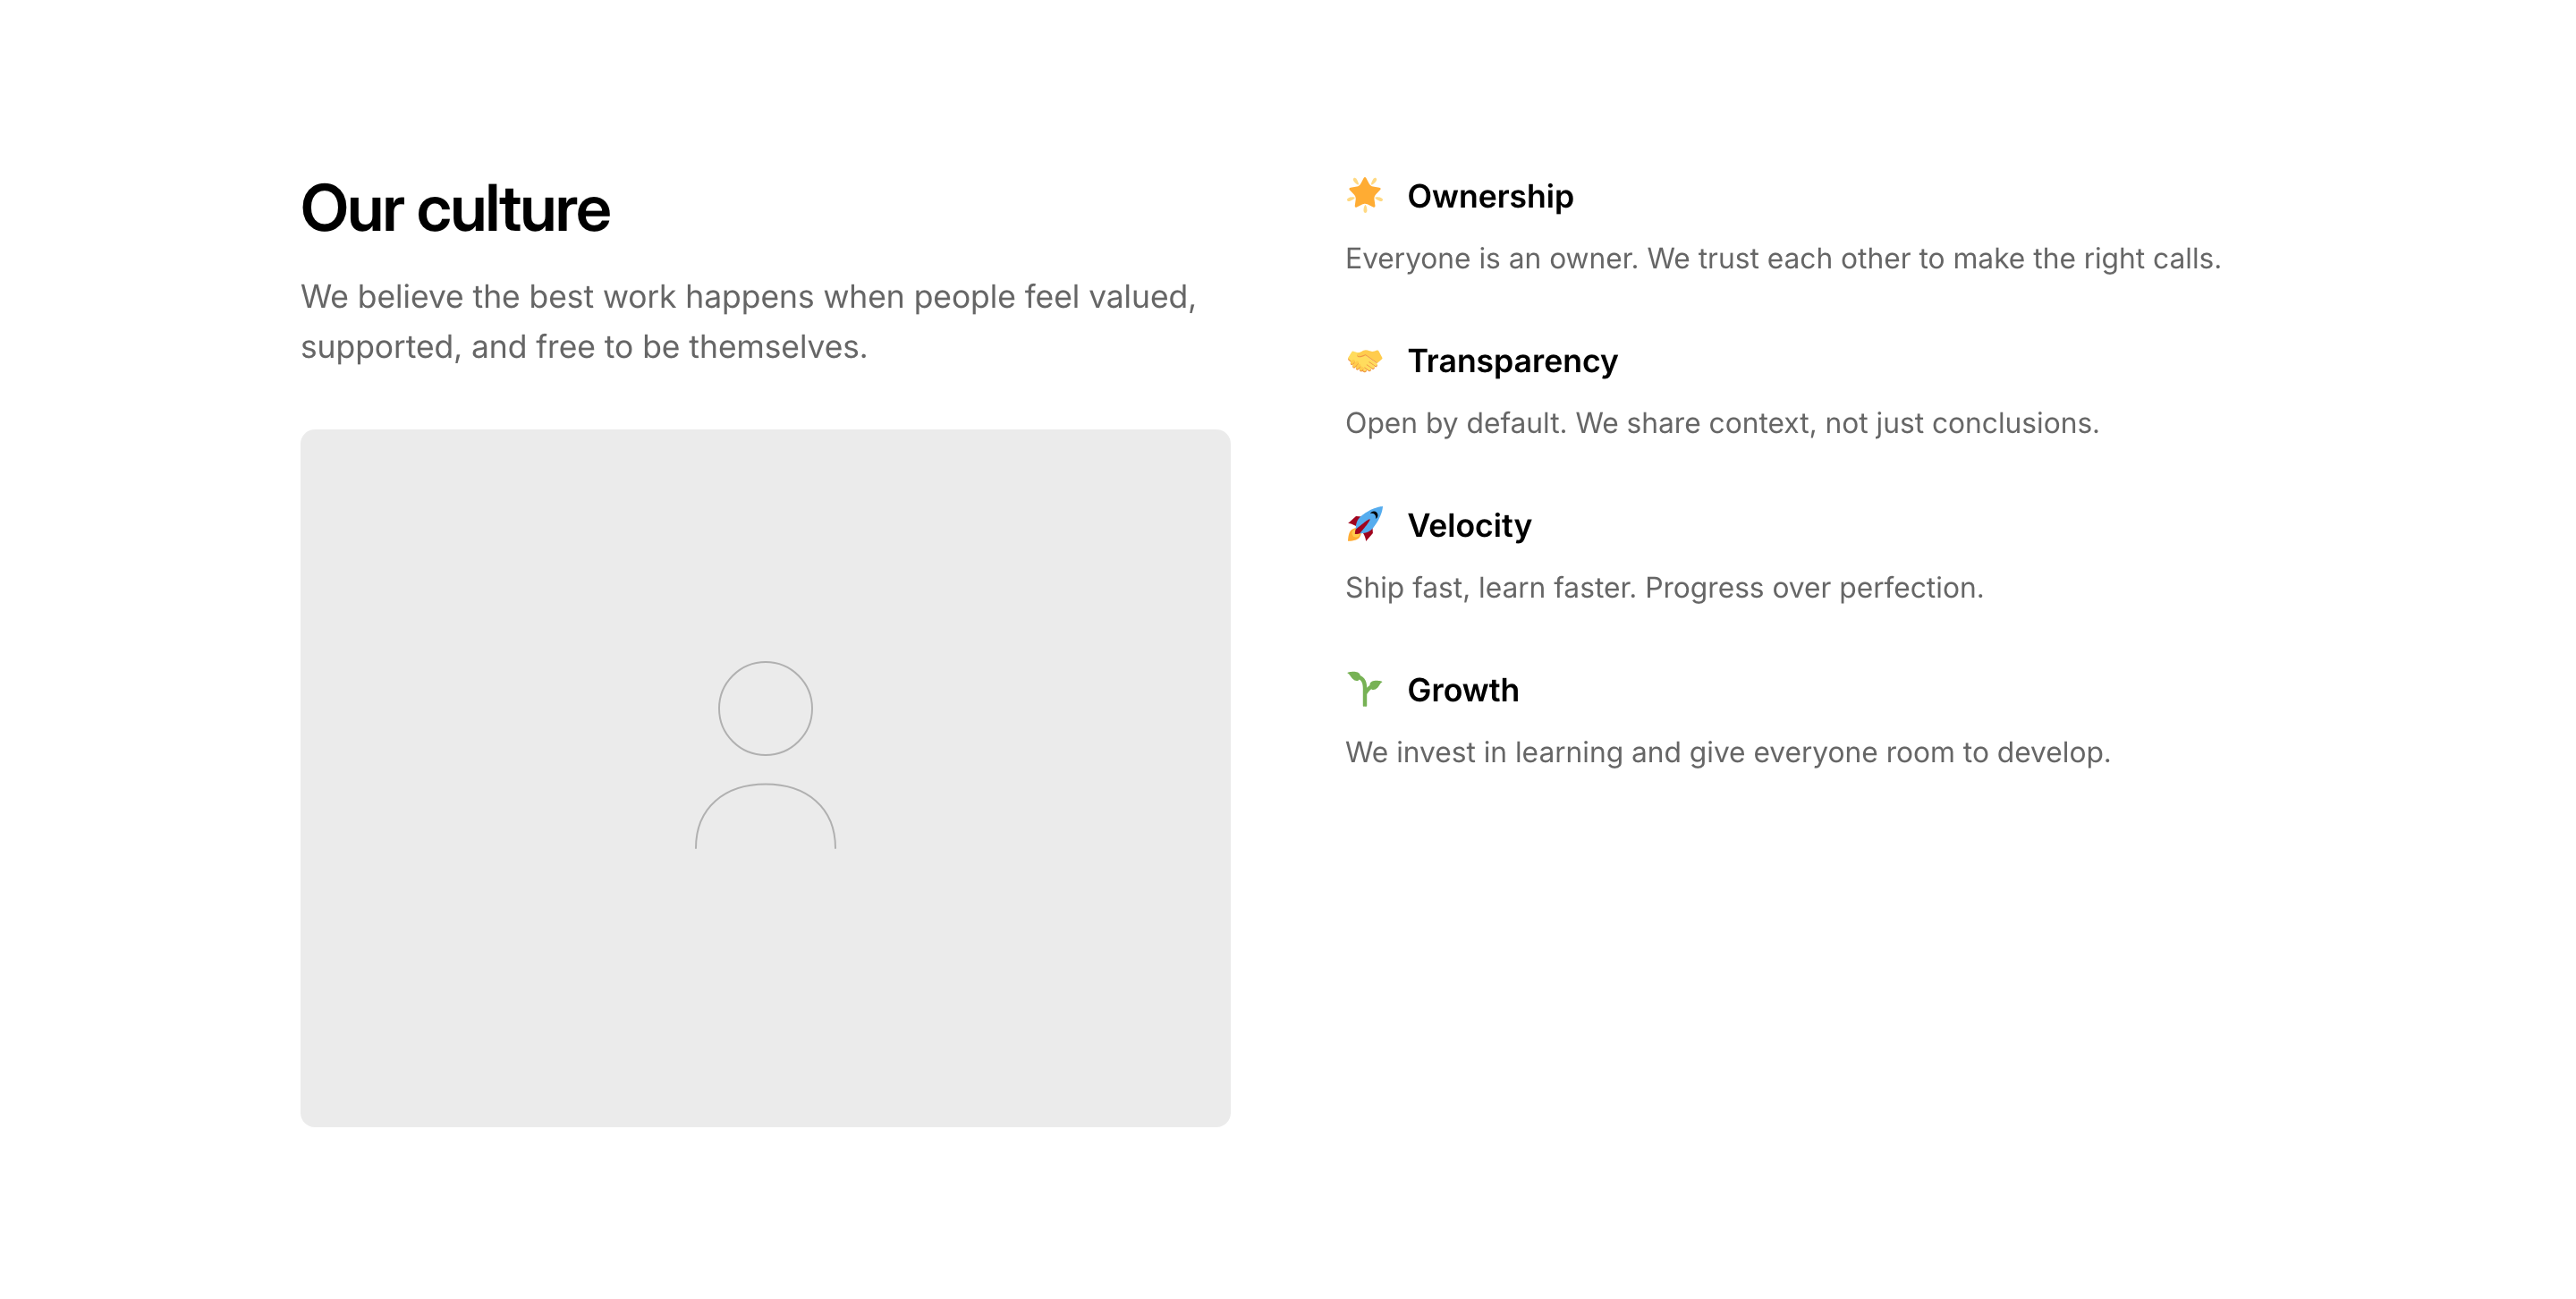Image resolution: width=2576 pixels, height=1299 pixels.
Task: Click "We share context, not just conclusions."
Action: (1837, 423)
